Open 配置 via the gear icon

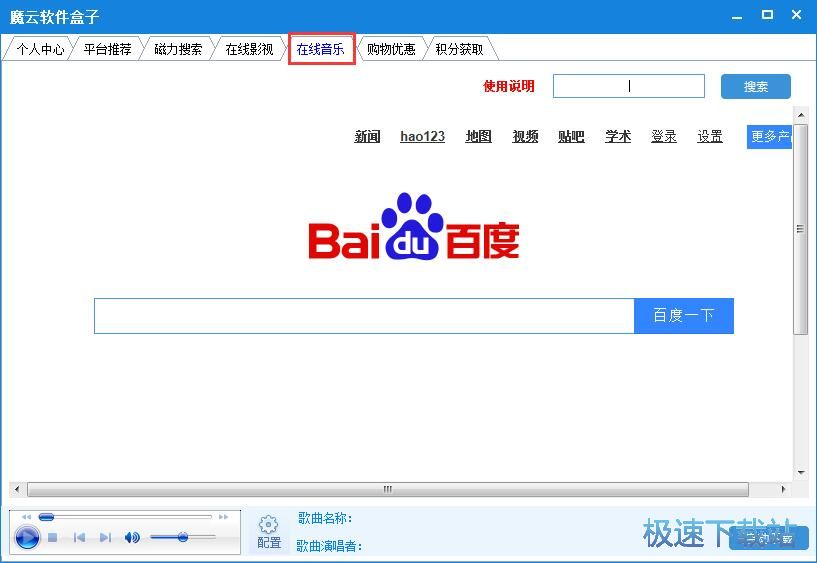pos(269,524)
